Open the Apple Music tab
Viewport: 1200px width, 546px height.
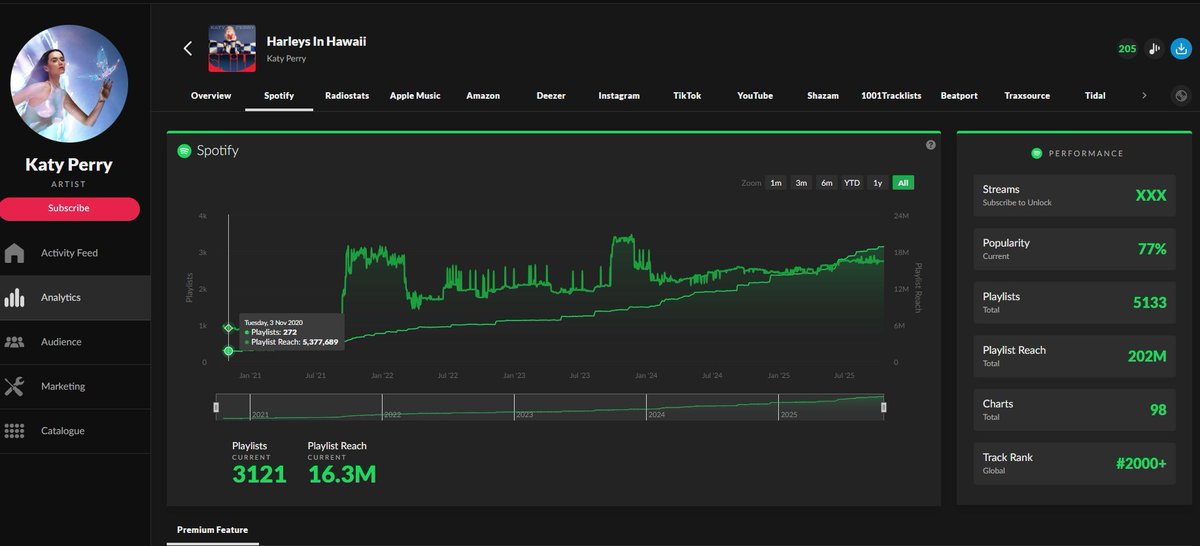415,96
